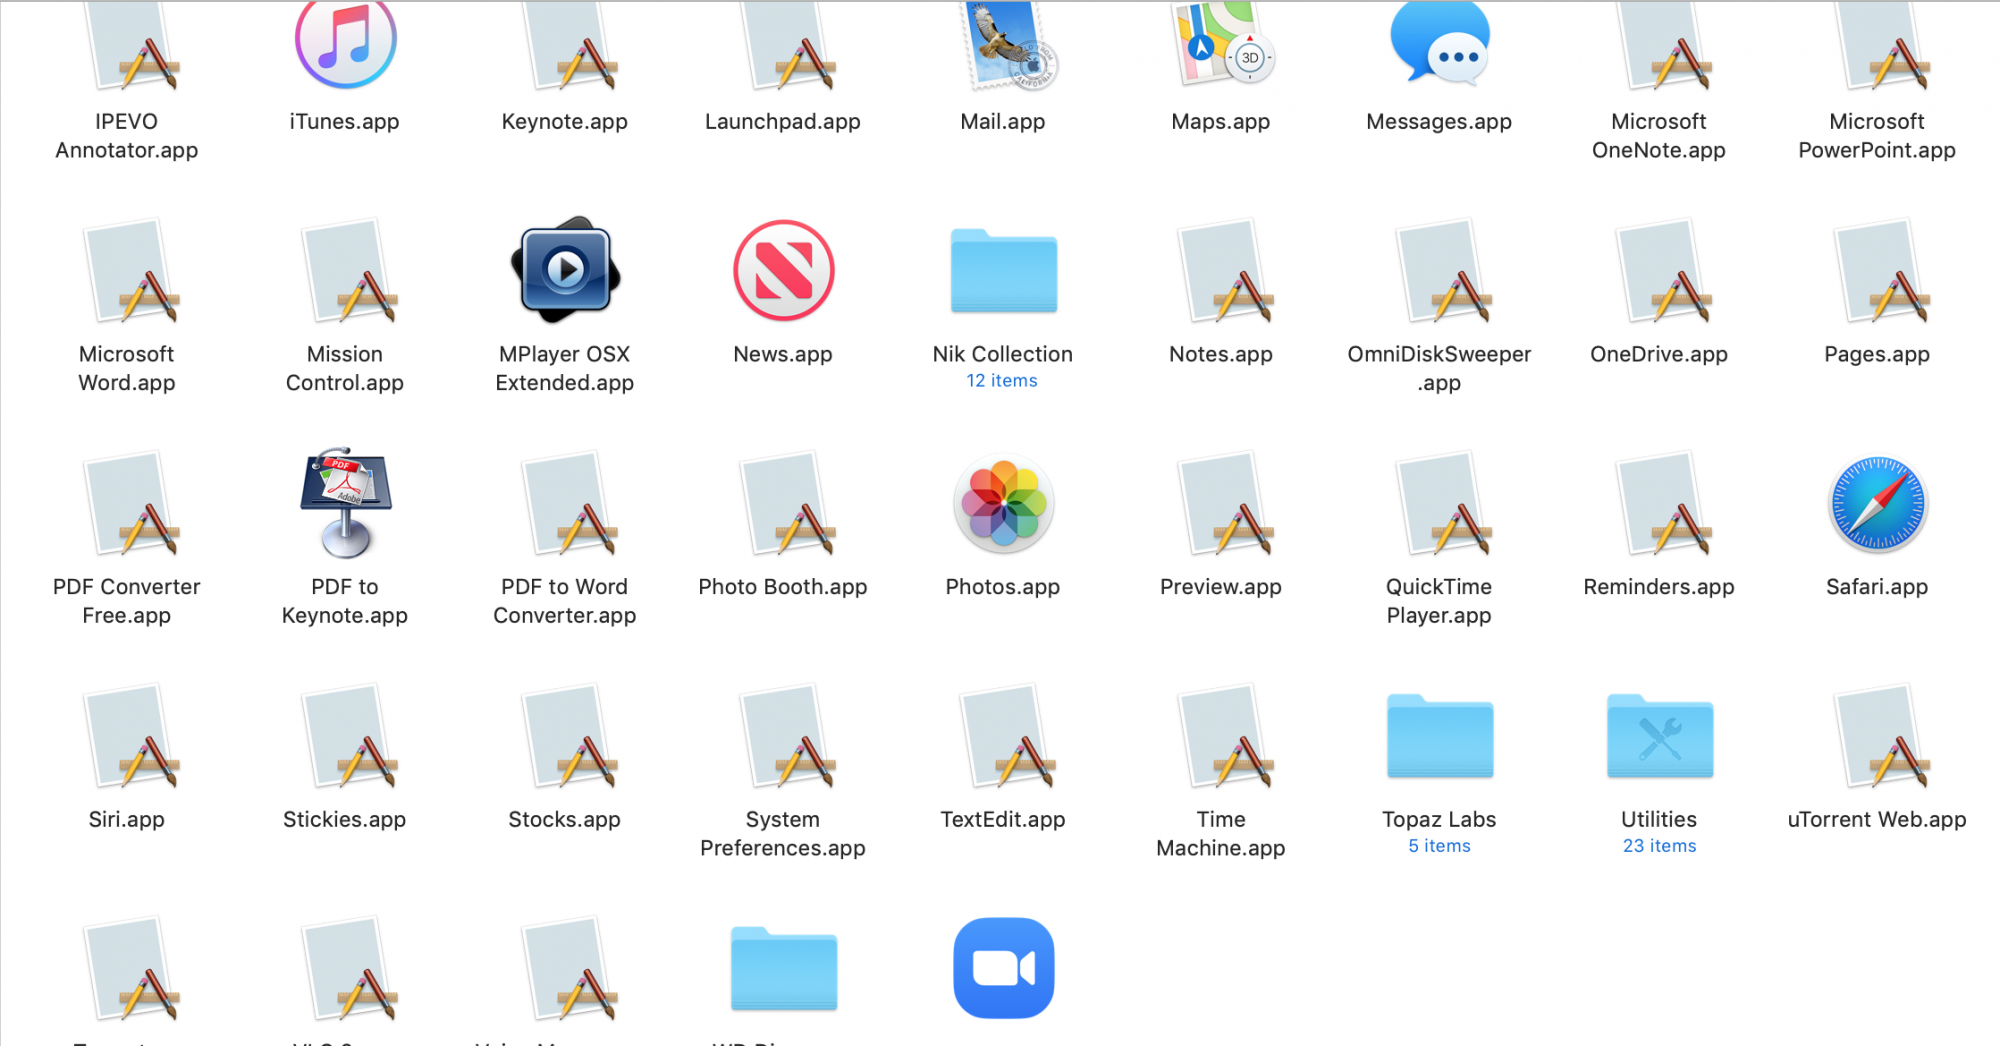Select the Reminders.app icon

1664,504
